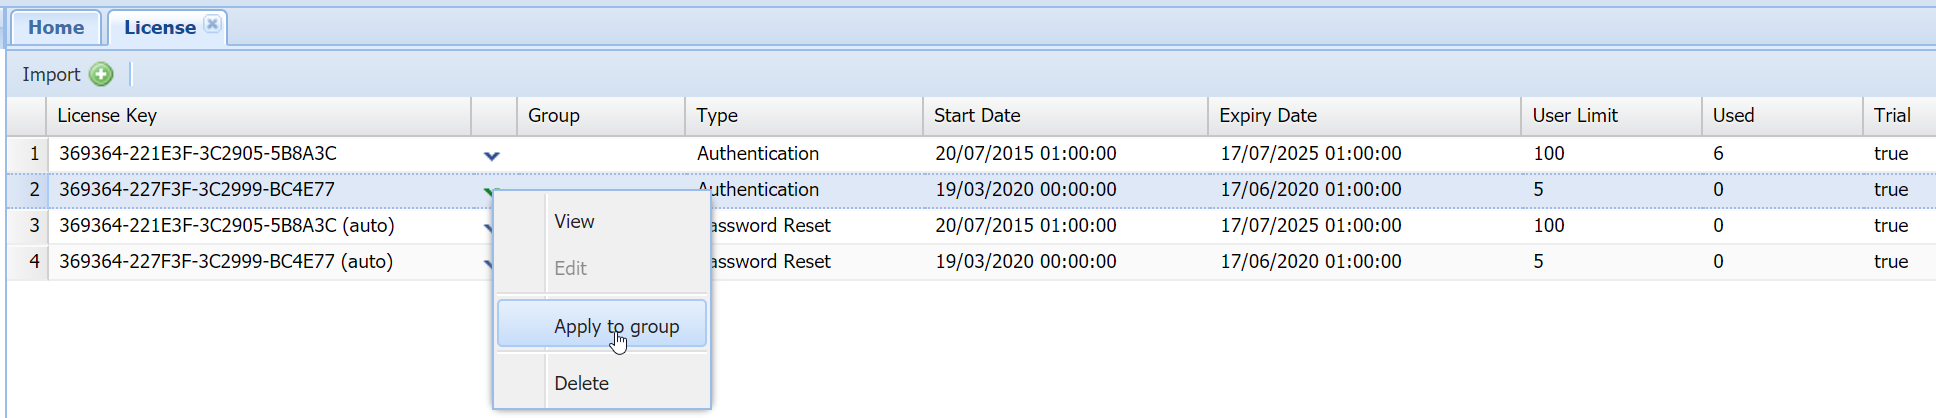
Task: Click the Start Date column header
Action: click(976, 116)
